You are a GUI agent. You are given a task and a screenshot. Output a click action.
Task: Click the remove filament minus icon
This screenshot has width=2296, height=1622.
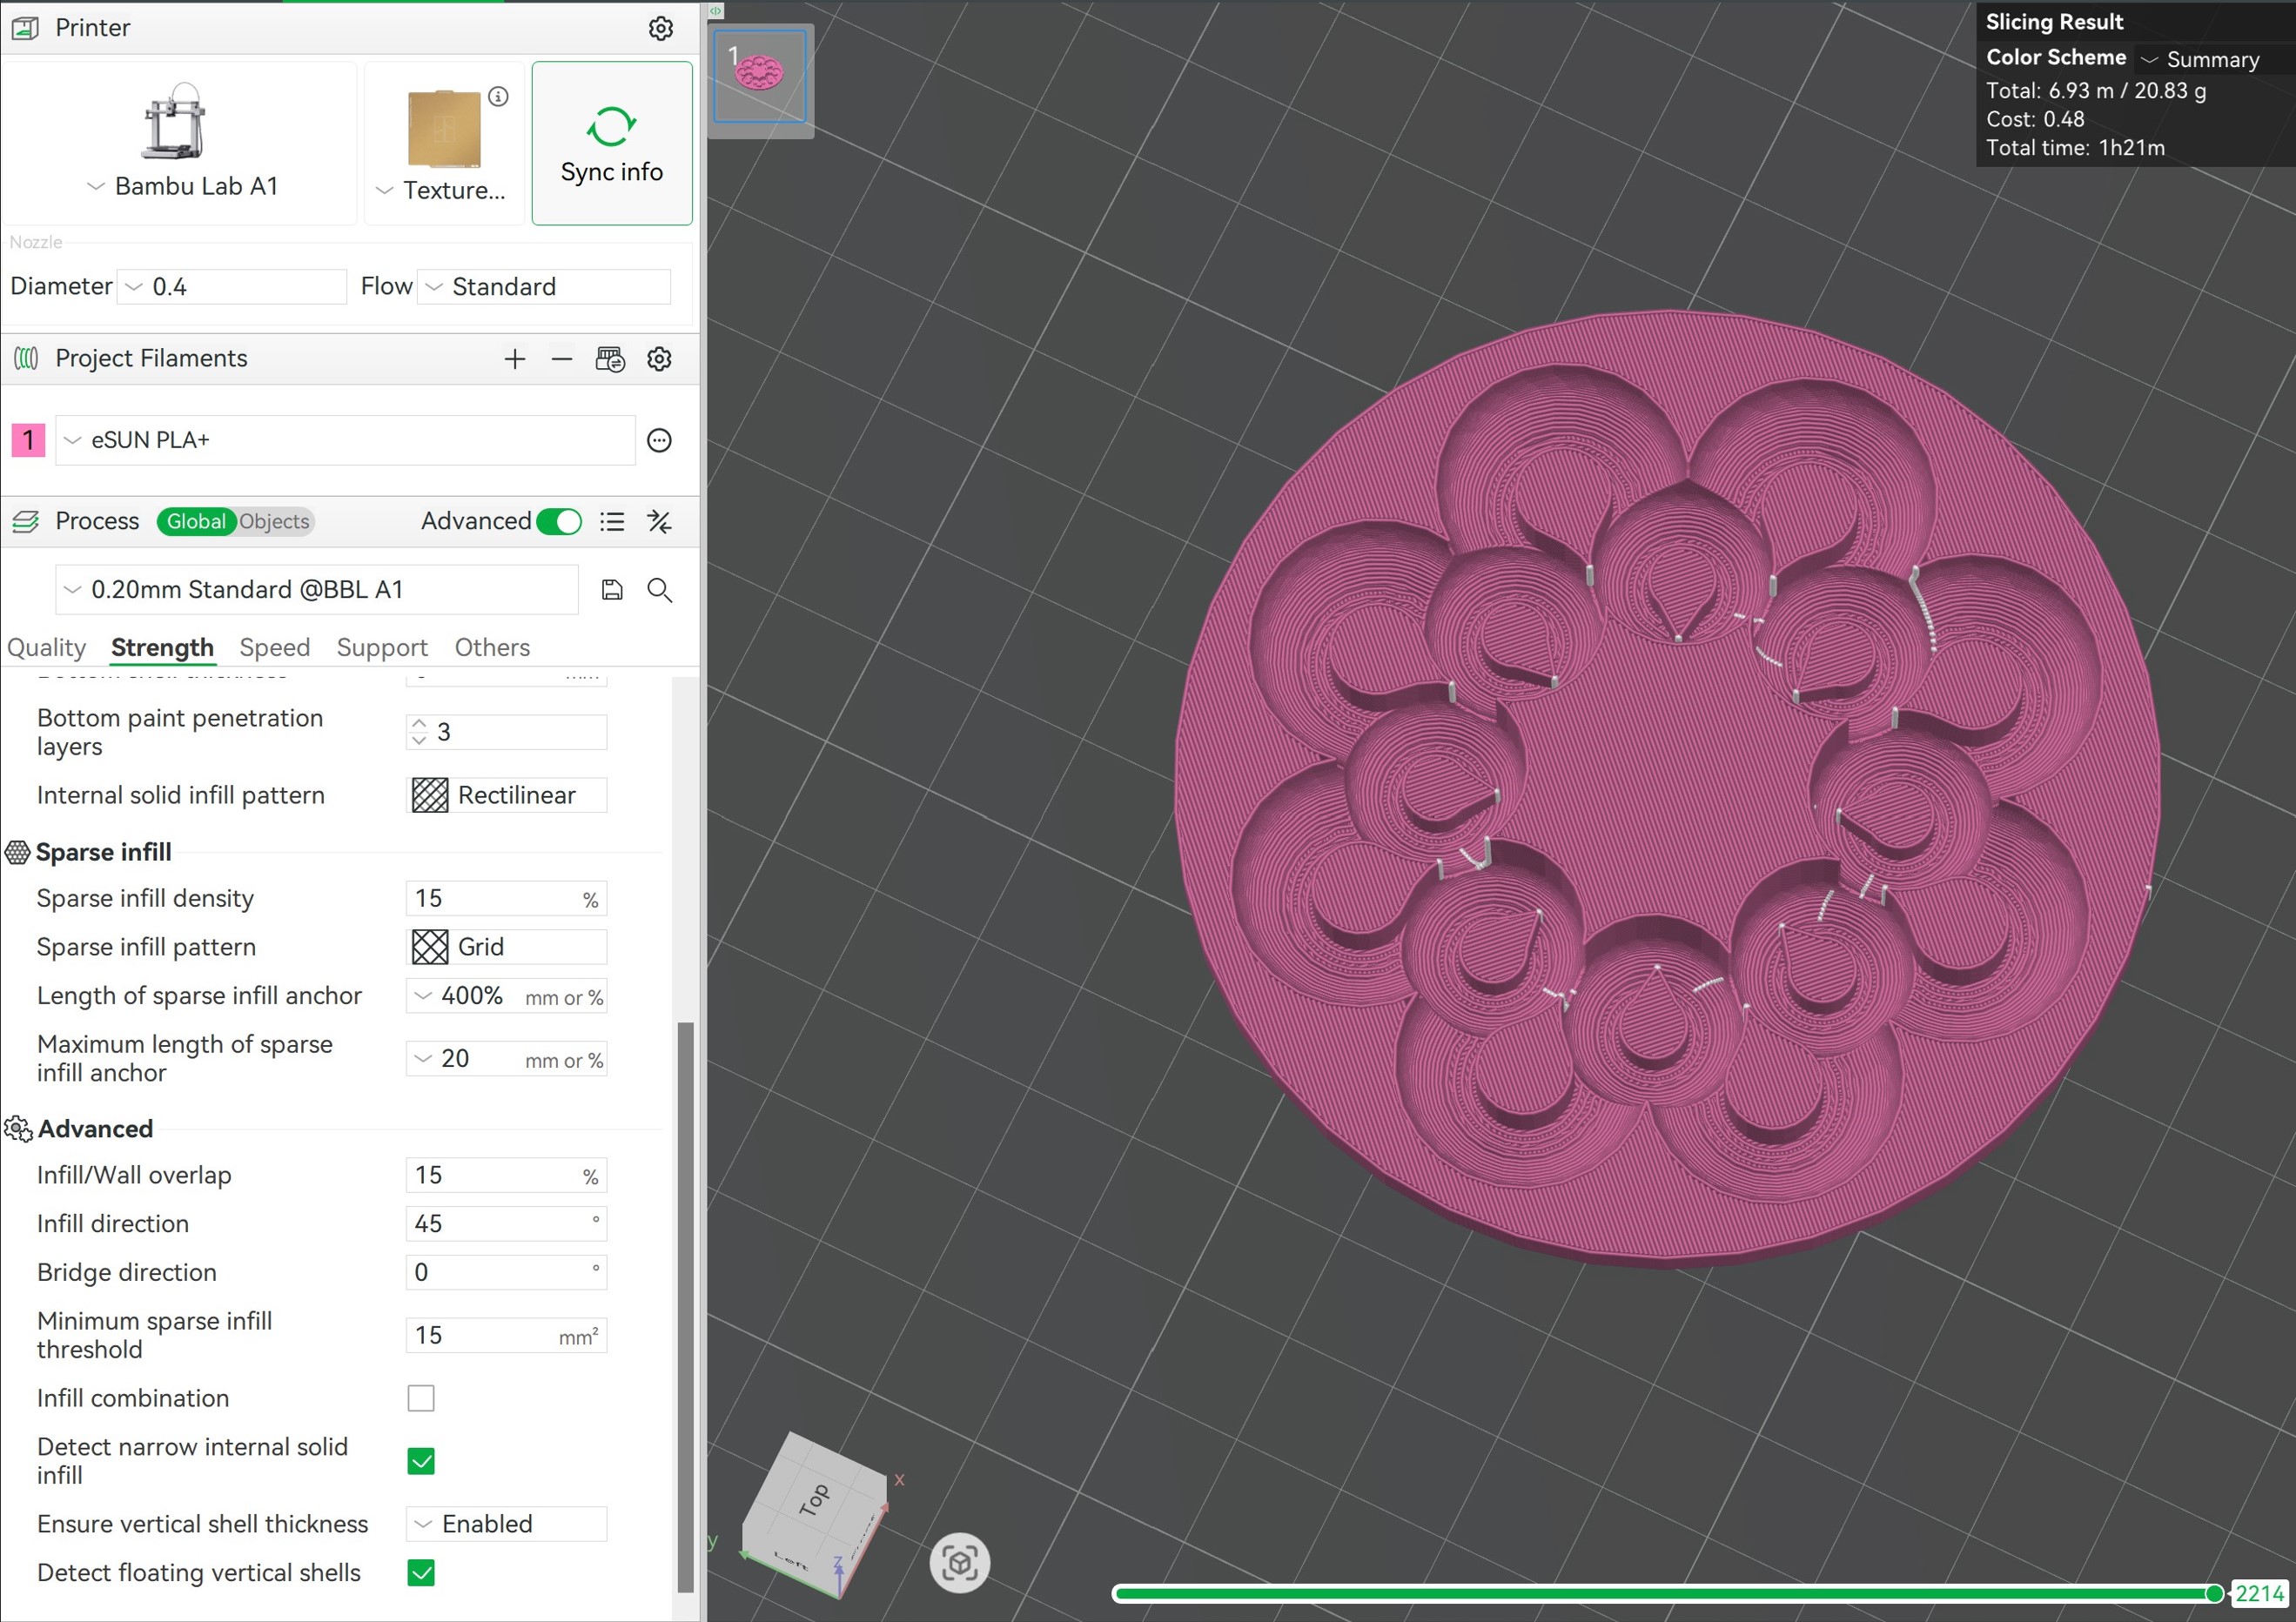pyautogui.click(x=562, y=359)
